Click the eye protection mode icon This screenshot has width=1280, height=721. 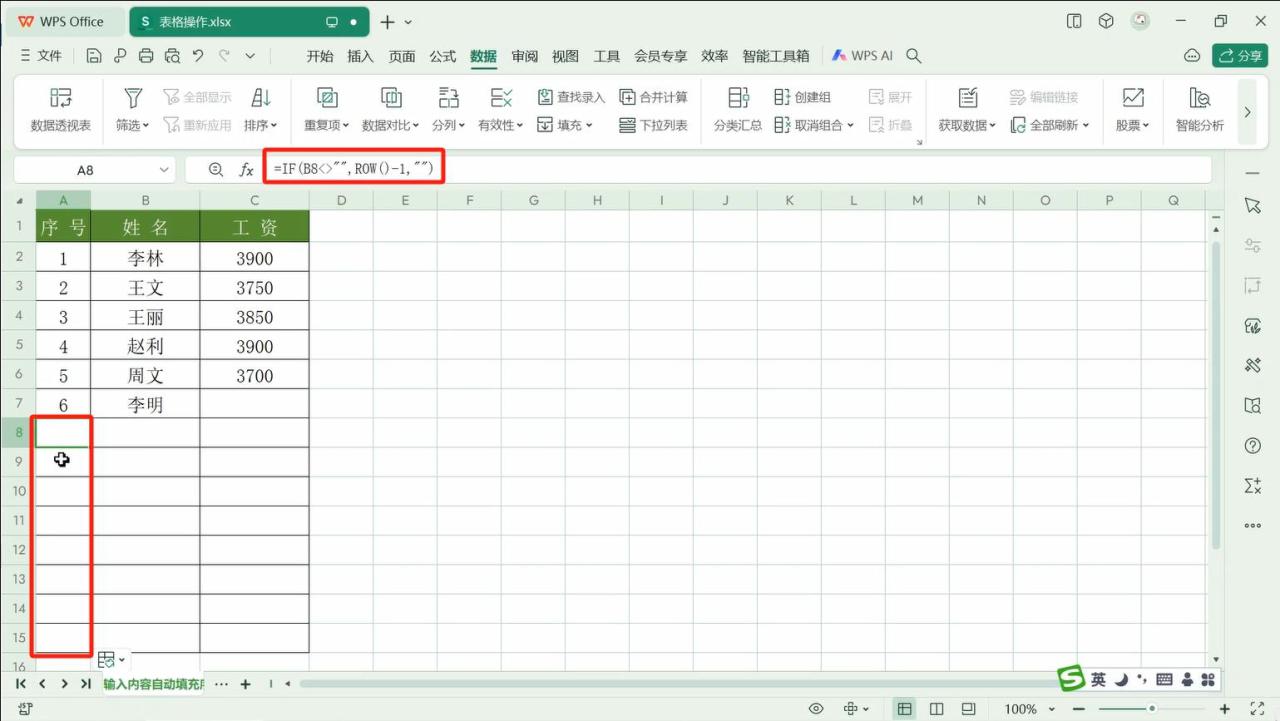point(816,709)
